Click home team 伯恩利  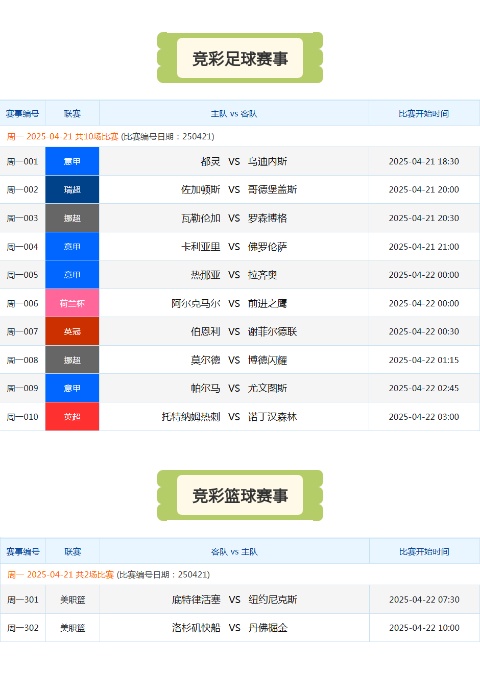(x=205, y=332)
